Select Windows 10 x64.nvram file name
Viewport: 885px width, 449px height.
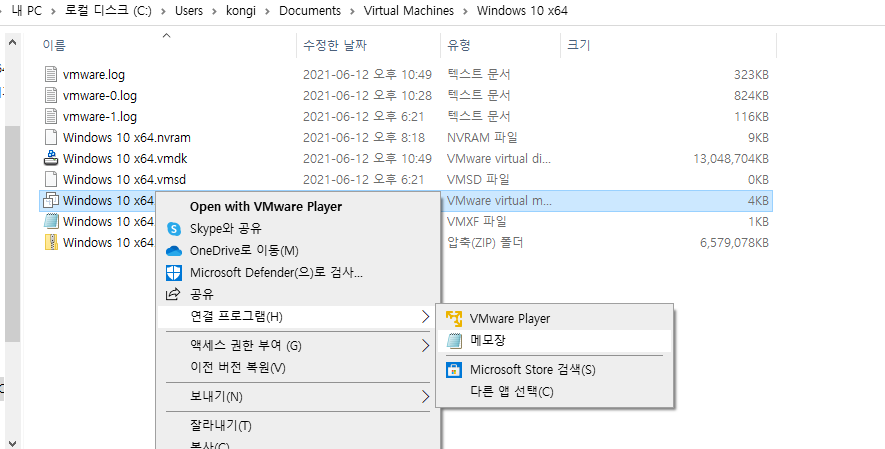click(x=126, y=138)
